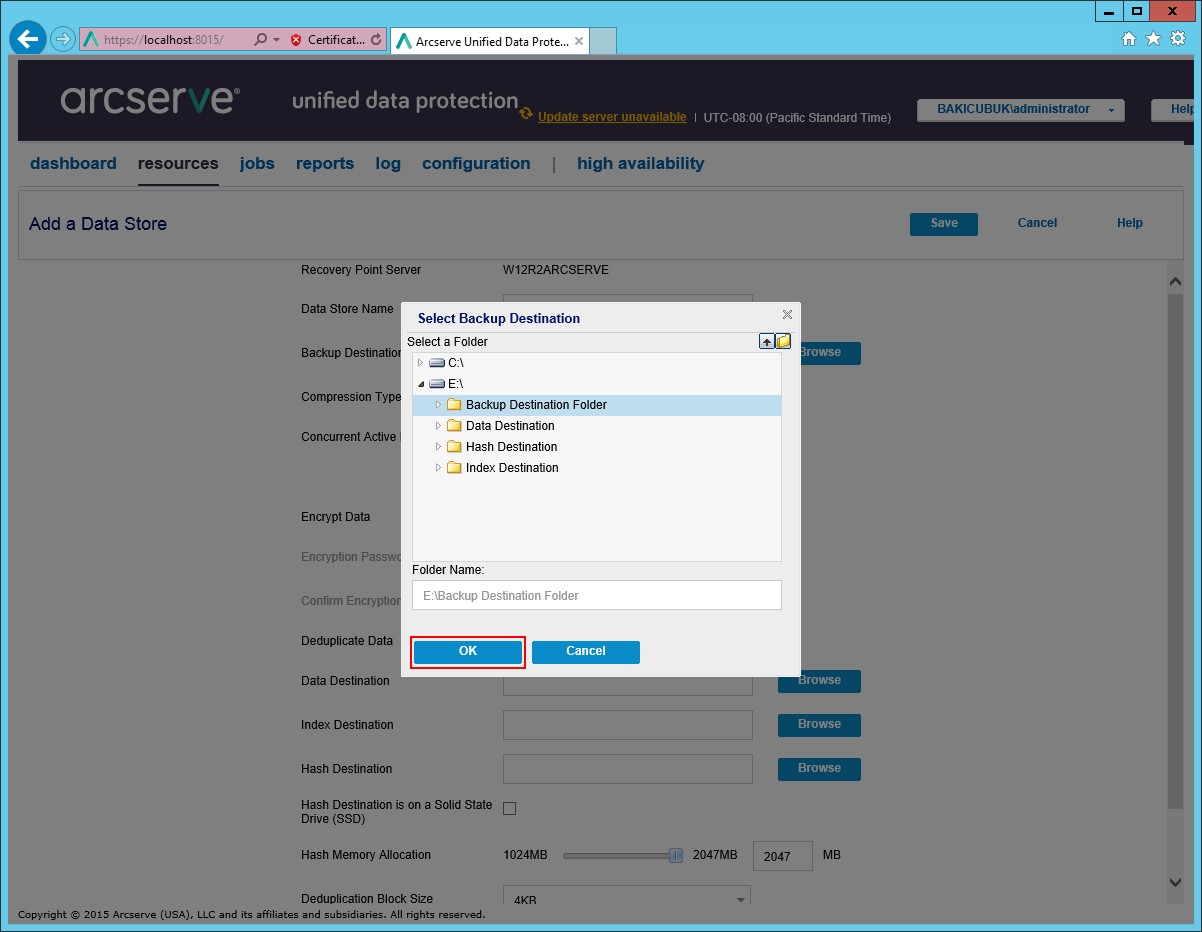Click the E:\ drive icon

[437, 384]
